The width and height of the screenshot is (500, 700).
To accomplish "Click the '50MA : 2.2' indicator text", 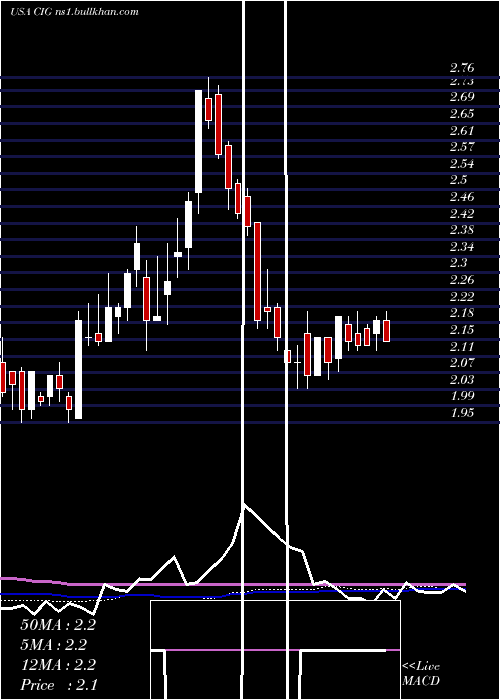I will click(58, 625).
